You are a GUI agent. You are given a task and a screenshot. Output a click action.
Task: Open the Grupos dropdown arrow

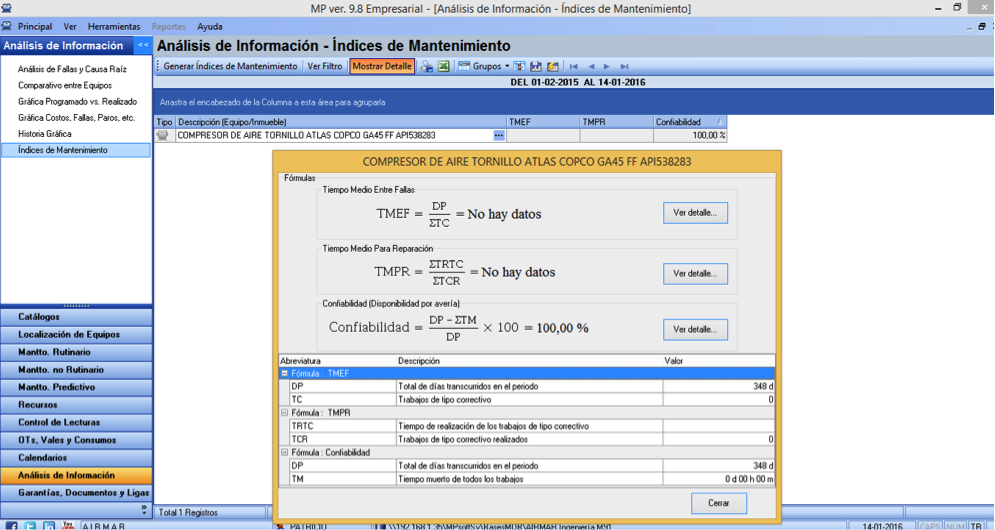507,66
